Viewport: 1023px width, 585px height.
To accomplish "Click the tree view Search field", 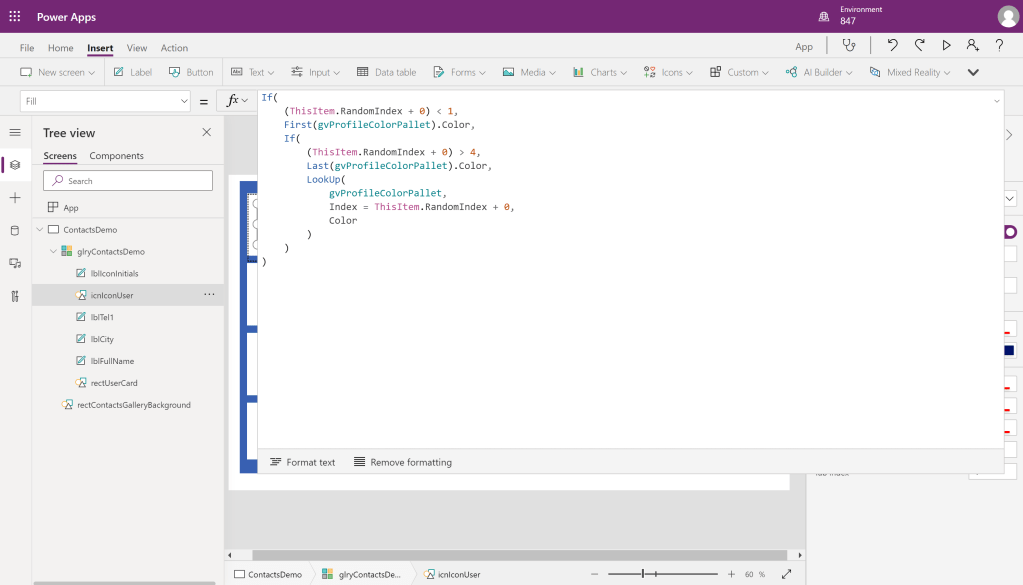I will (x=128, y=181).
